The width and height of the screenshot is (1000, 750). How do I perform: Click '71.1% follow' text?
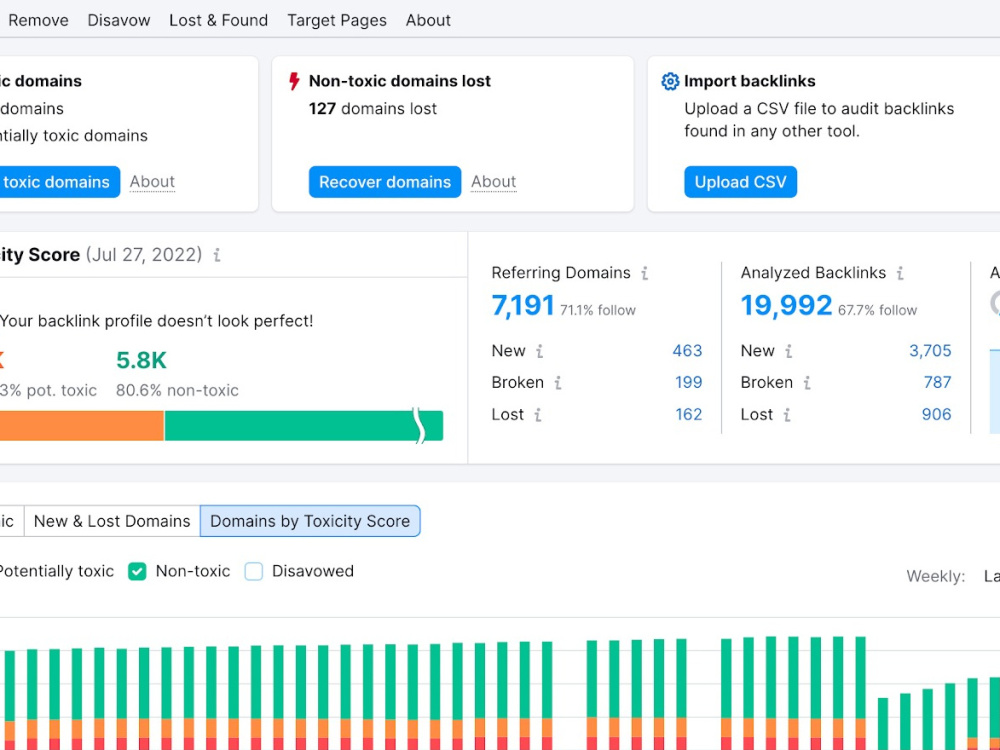coord(598,311)
